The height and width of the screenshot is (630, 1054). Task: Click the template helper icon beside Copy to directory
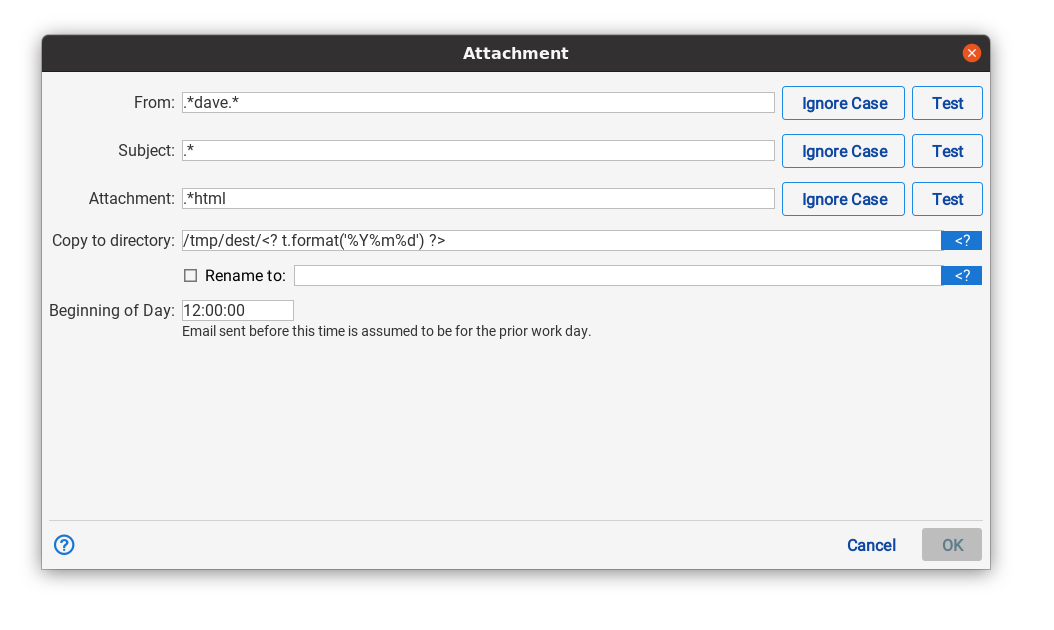point(961,240)
